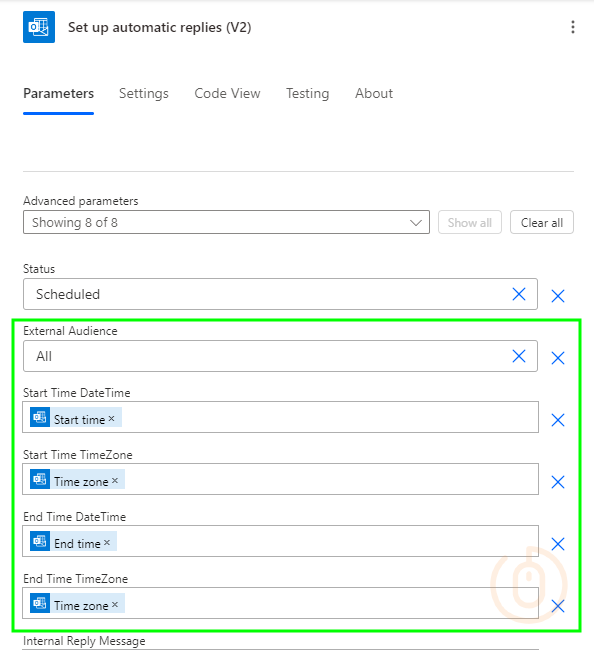This screenshot has width=594, height=650.
Task: Delete the End time dynamic token
Action: [107, 543]
